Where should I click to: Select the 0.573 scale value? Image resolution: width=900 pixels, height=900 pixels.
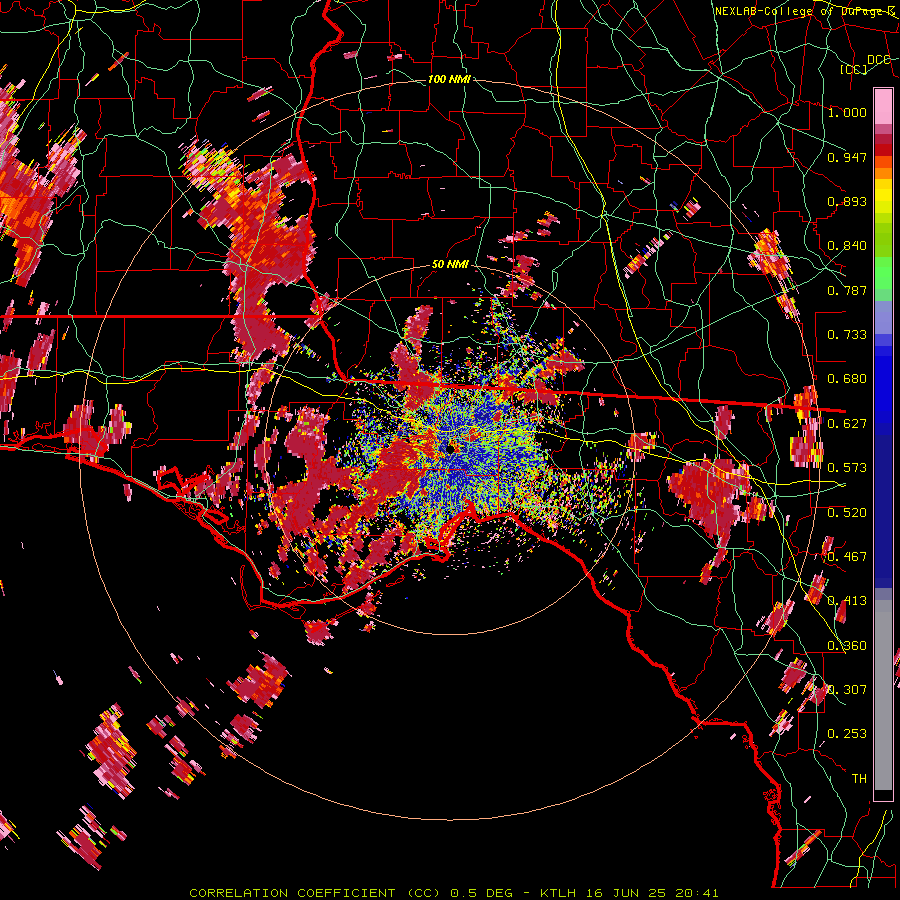click(847, 468)
